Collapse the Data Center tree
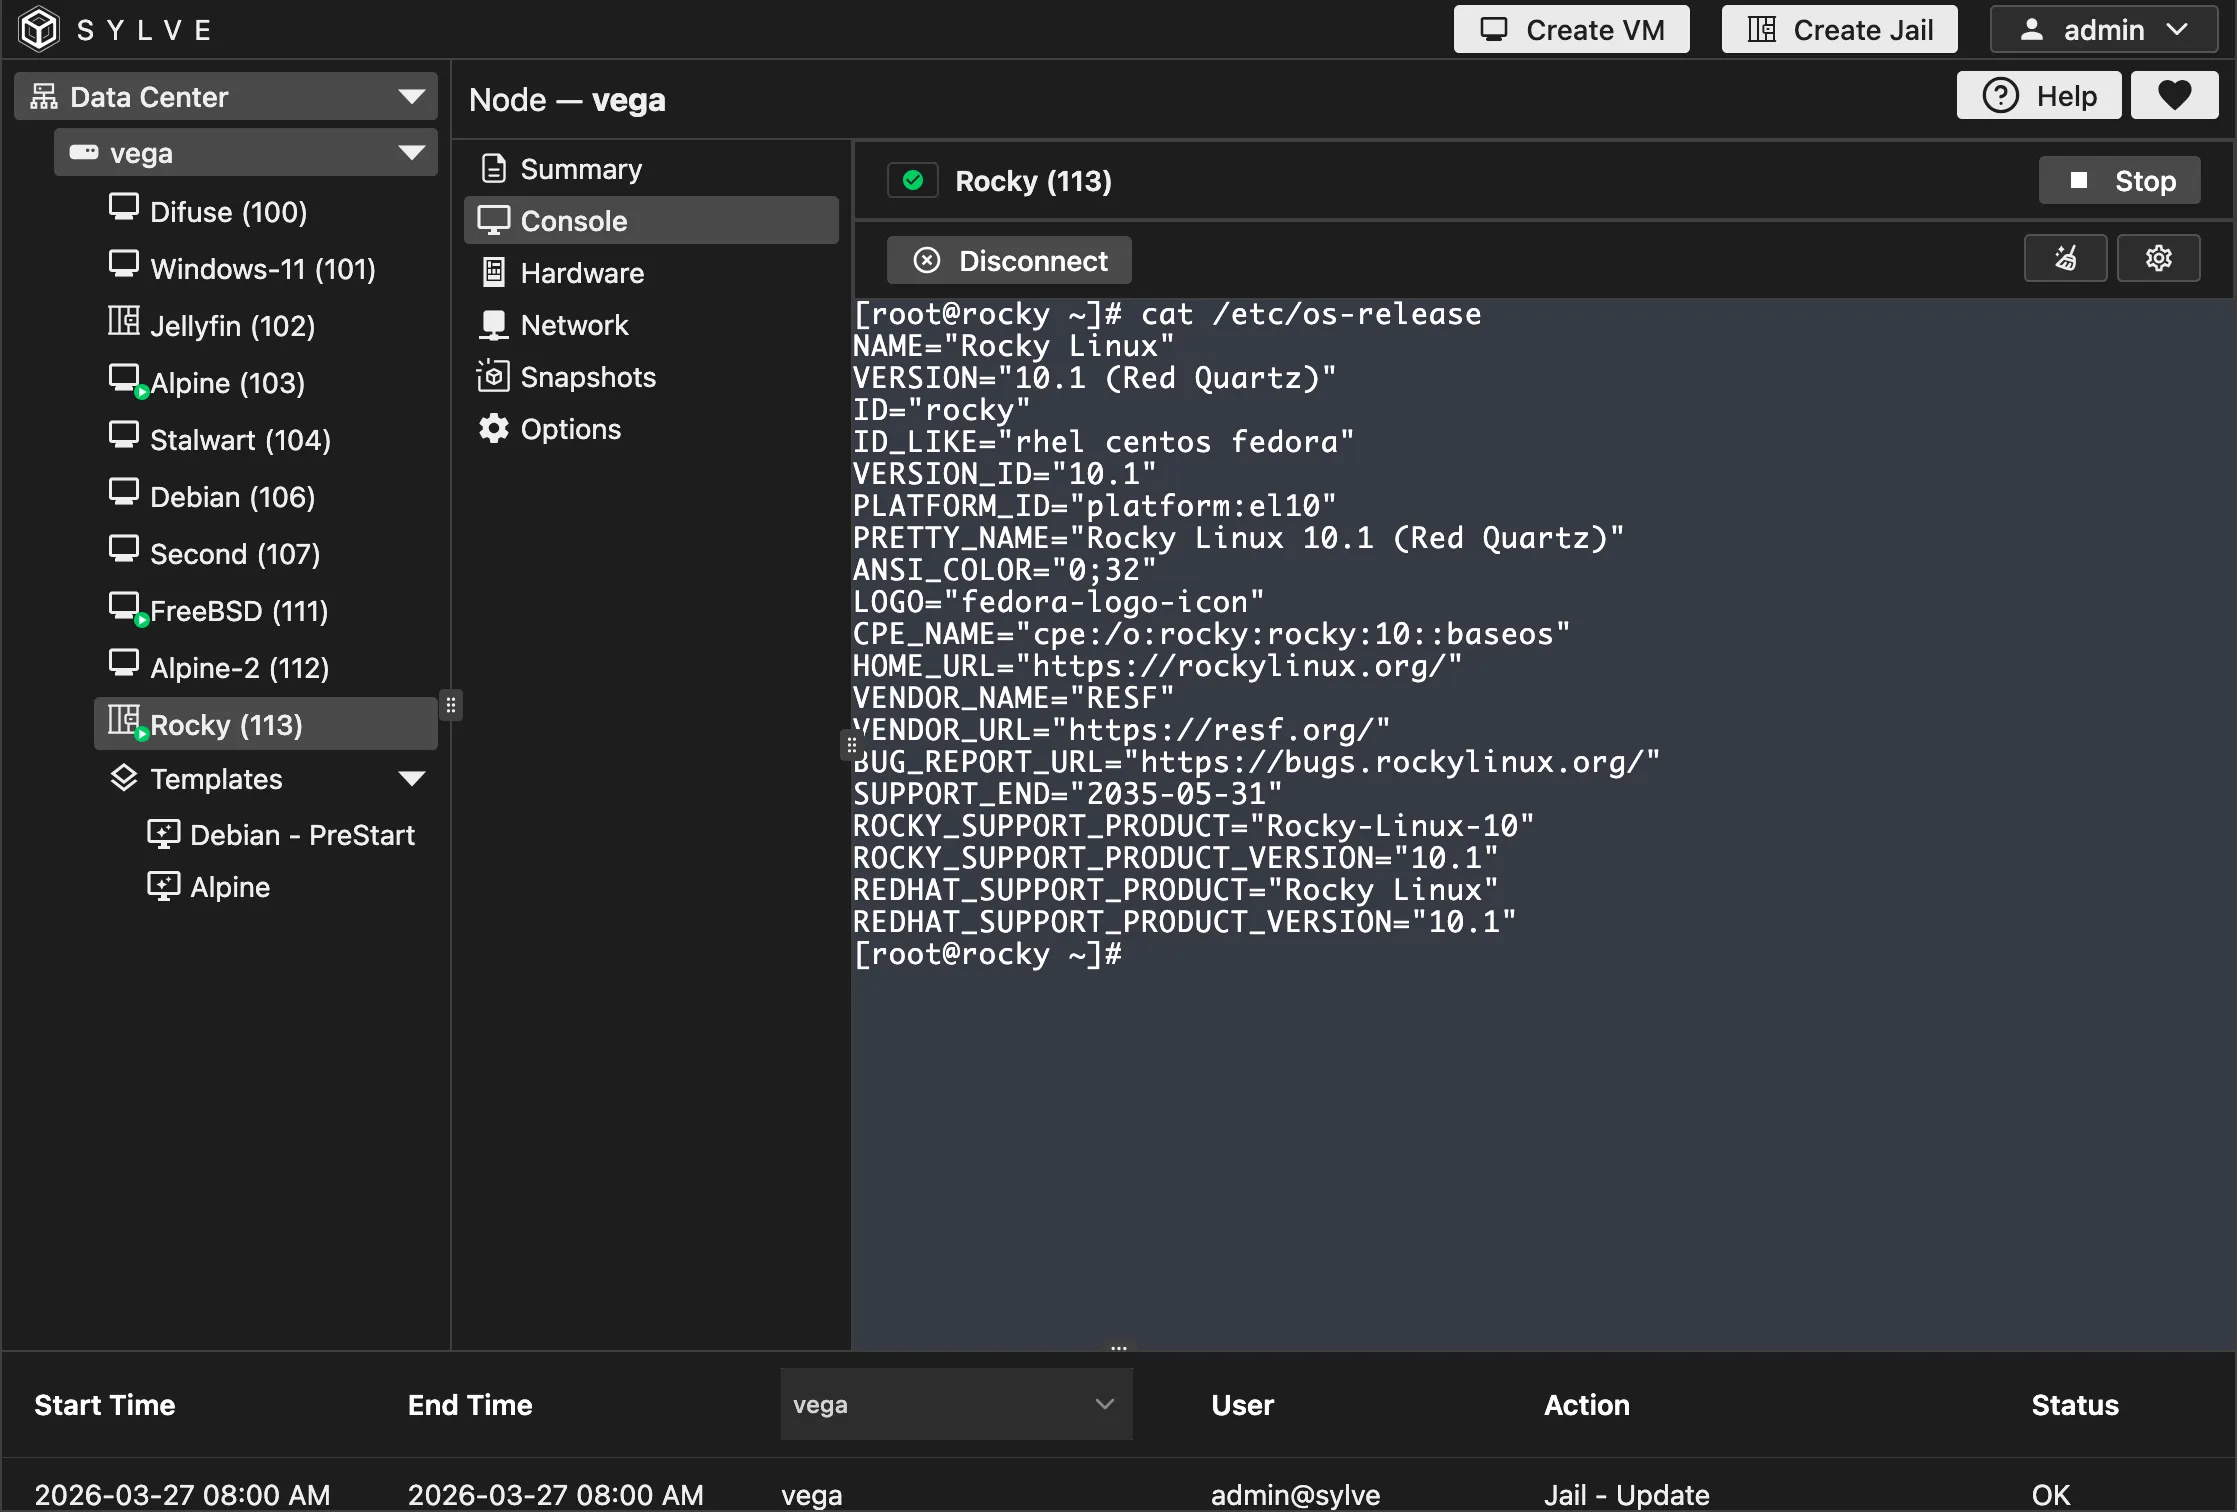 [411, 97]
